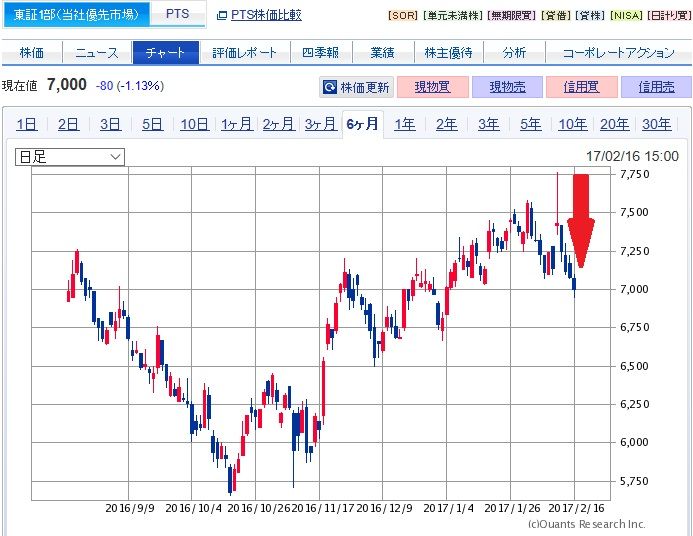Click the 2017/2/16 date axis label
The width and height of the screenshot is (693, 536).
pyautogui.click(x=576, y=508)
